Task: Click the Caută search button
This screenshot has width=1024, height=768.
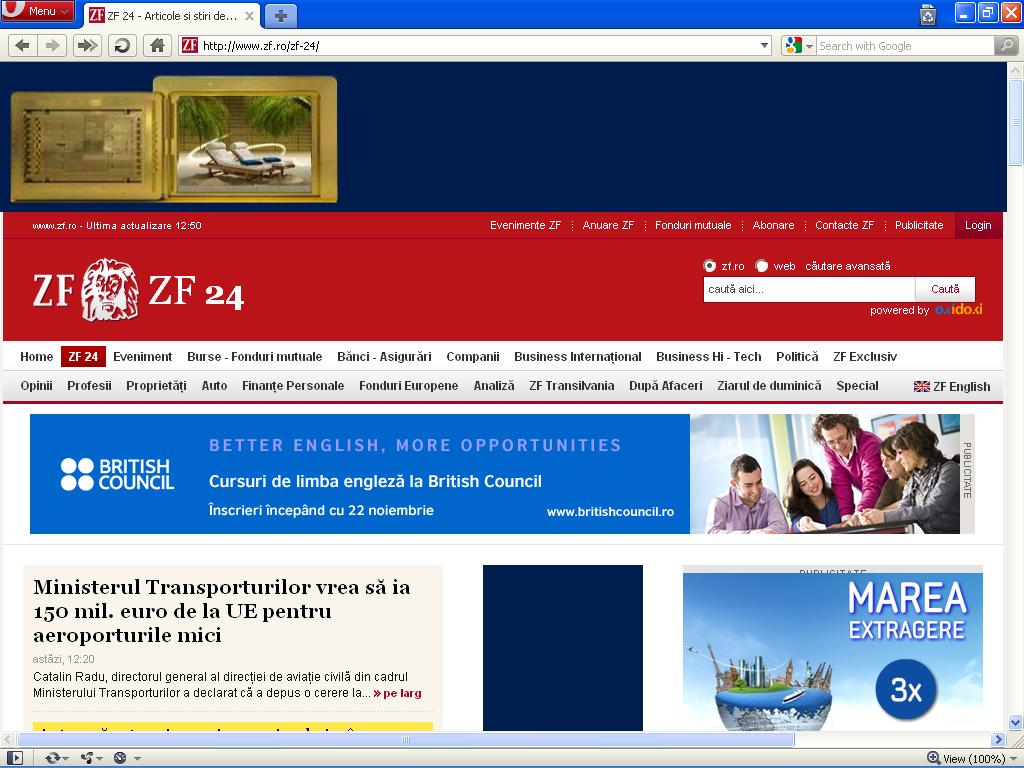Action: [x=945, y=289]
